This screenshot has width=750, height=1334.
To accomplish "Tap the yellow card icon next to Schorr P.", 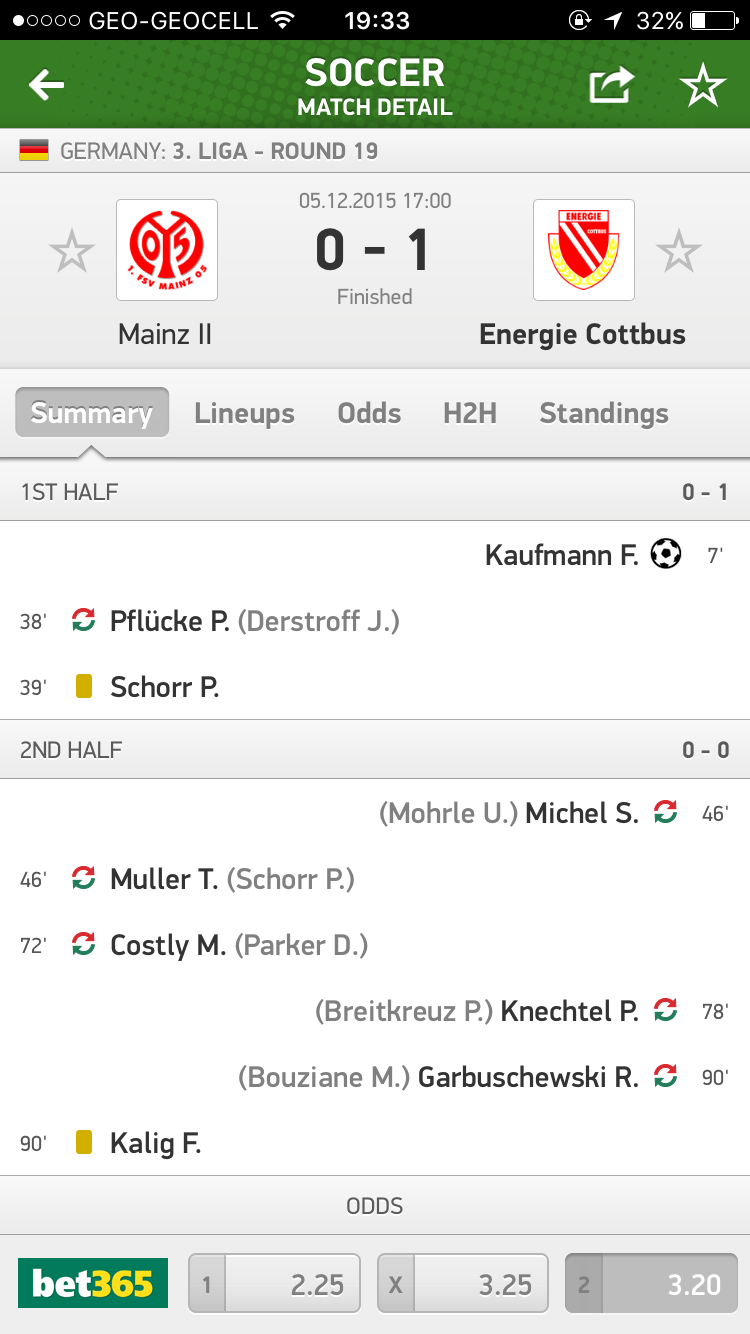I will click(x=84, y=687).
